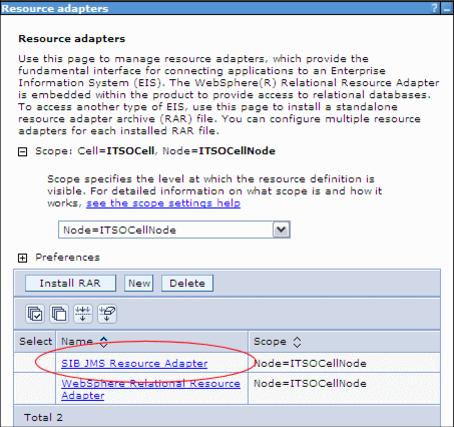
Task: Collapse the Scope section
Action: pyautogui.click(x=22, y=152)
